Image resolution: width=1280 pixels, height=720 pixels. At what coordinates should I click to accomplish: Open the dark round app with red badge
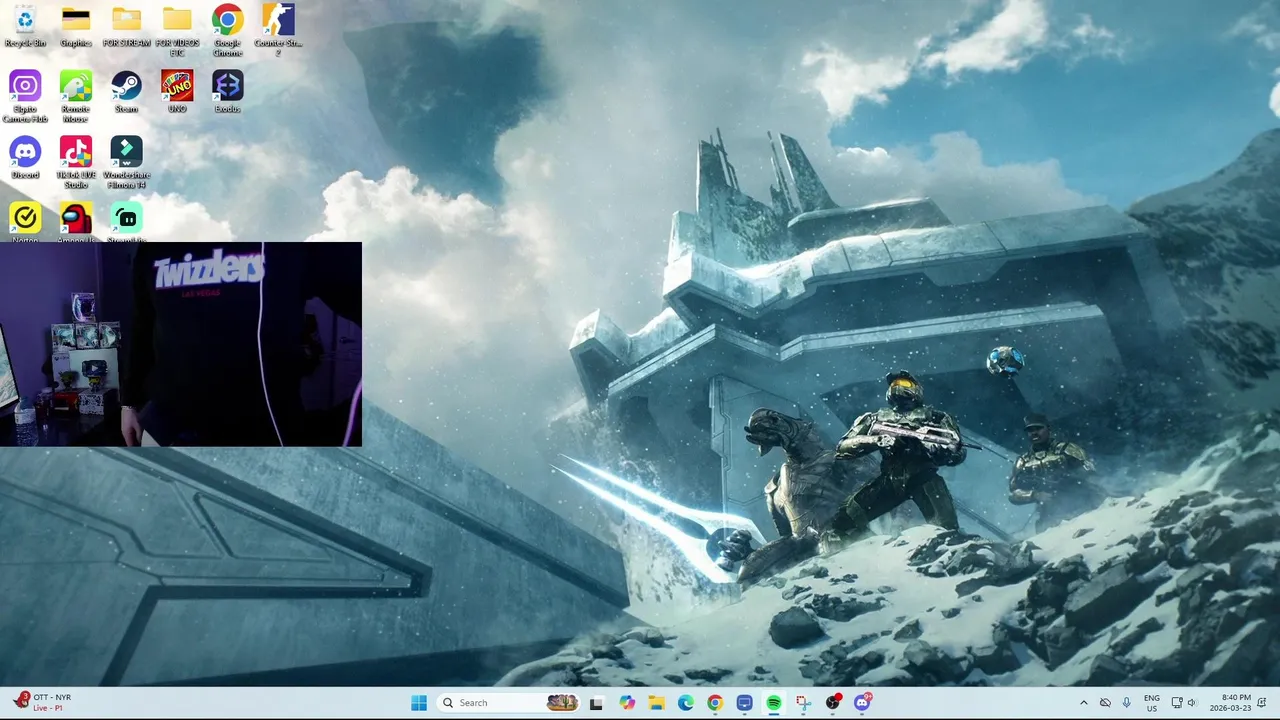(833, 703)
